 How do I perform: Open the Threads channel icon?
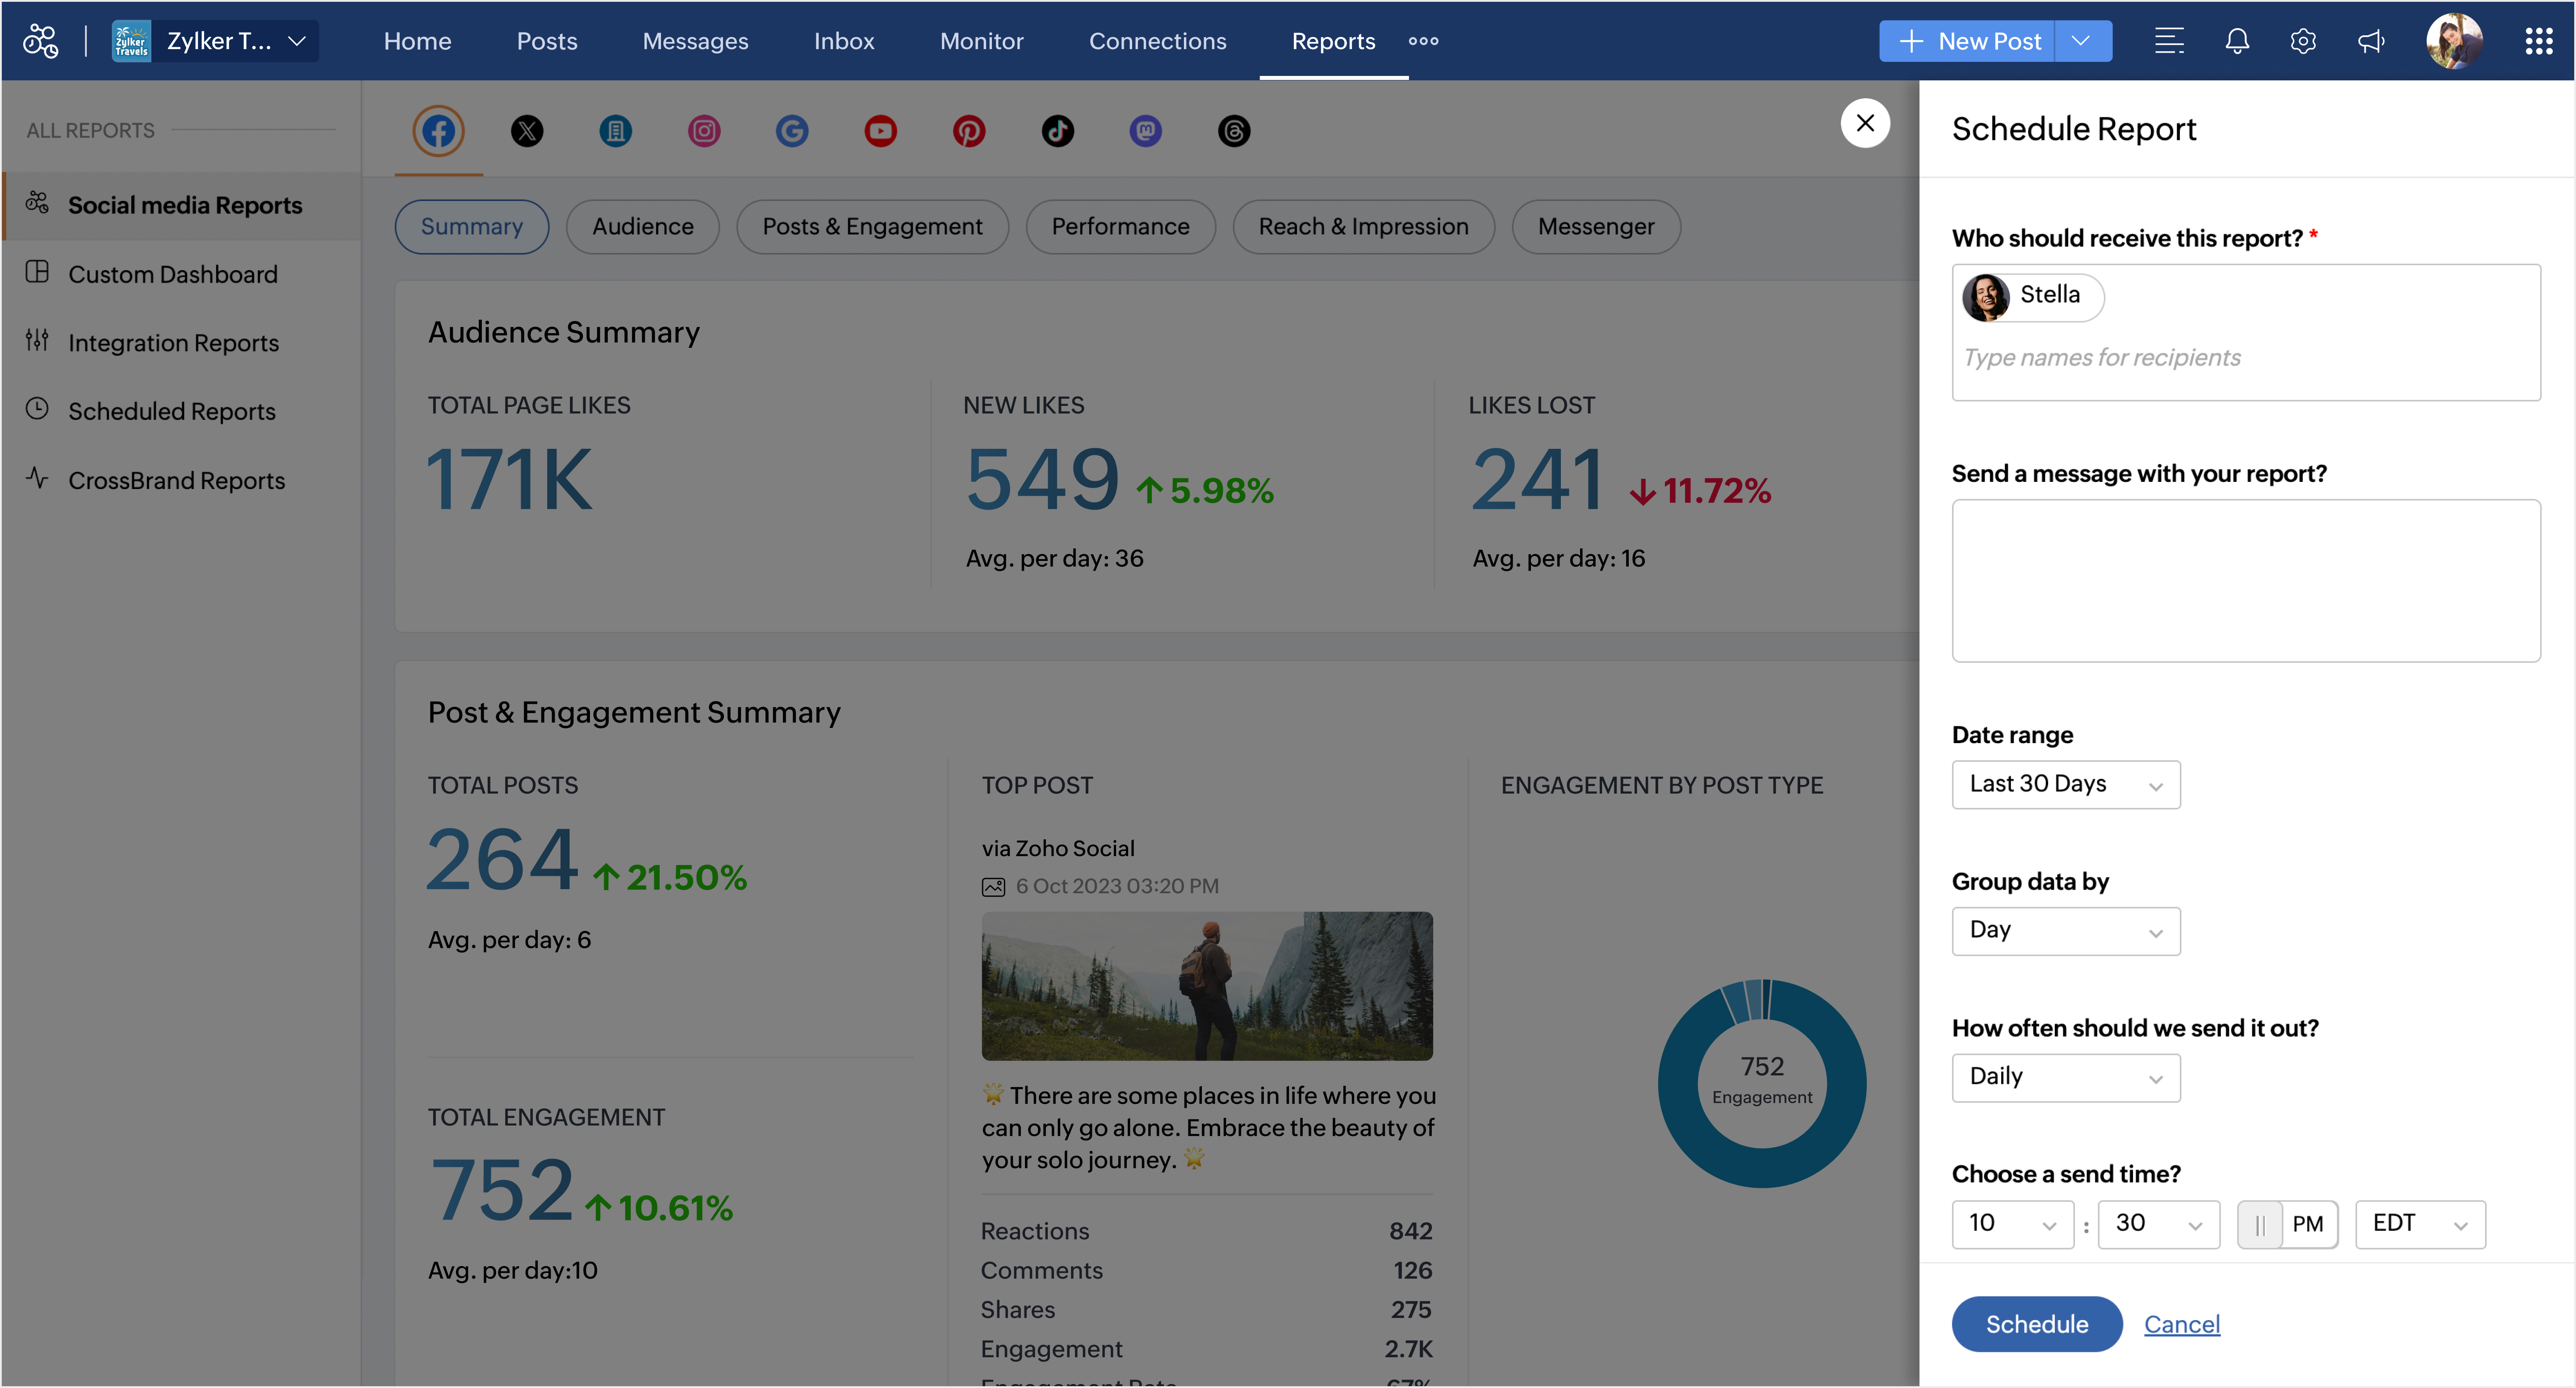coord(1234,131)
